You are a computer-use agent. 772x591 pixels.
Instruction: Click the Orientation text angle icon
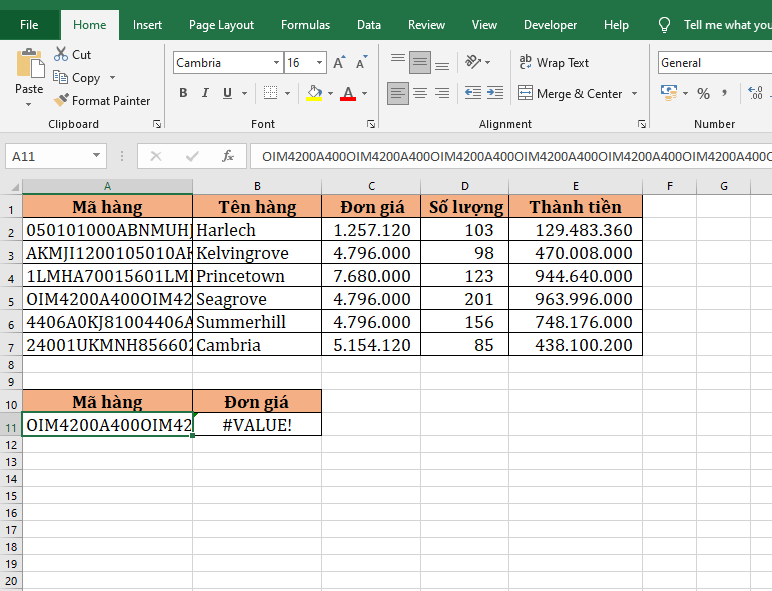473,62
